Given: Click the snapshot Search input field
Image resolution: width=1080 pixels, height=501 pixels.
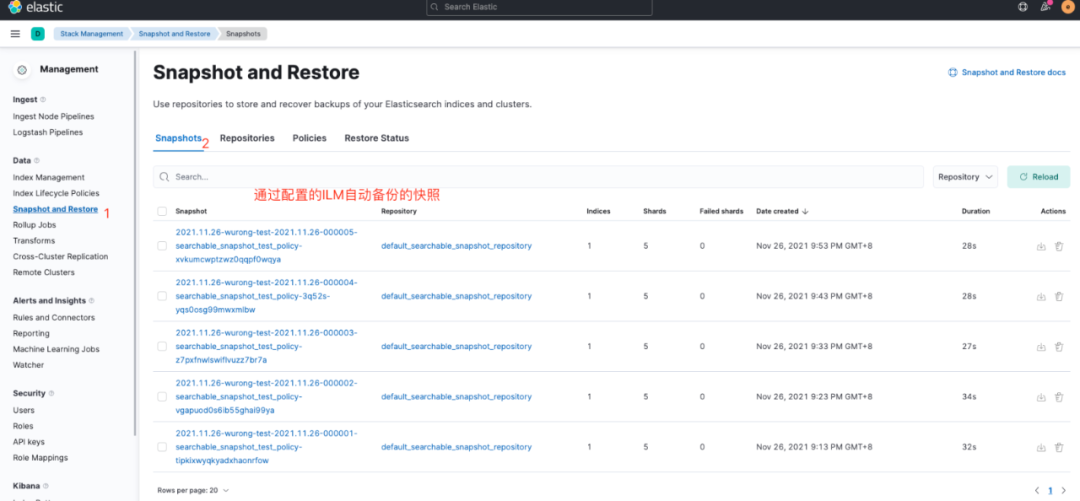Looking at the screenshot, I should [x=540, y=177].
